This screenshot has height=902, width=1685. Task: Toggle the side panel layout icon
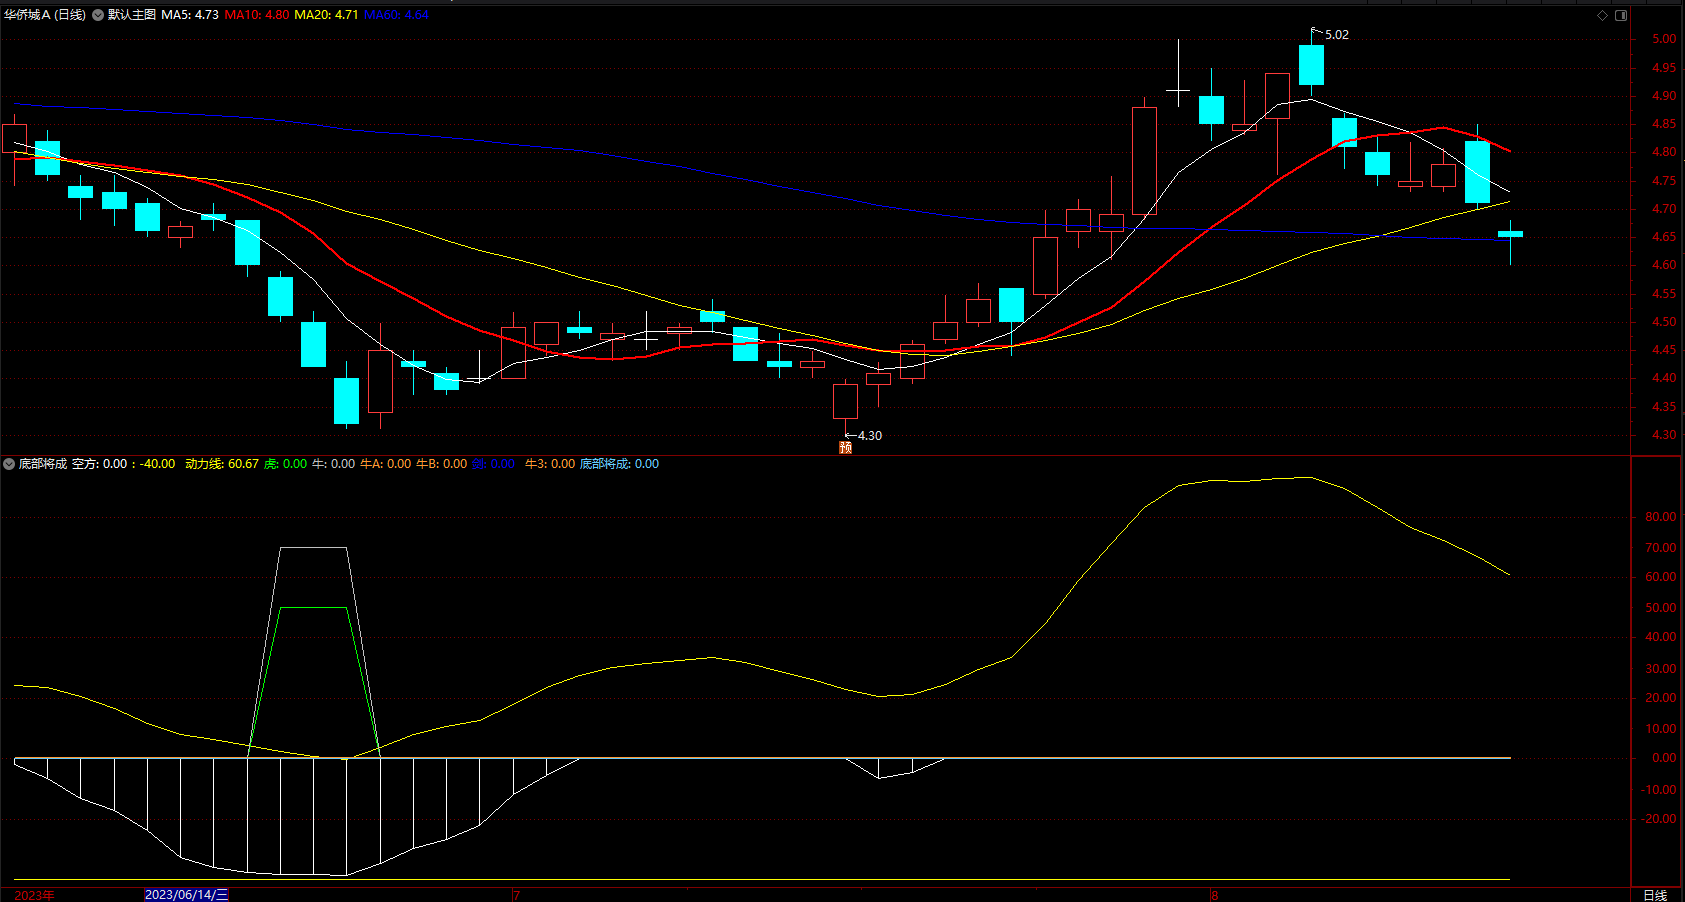(1621, 15)
